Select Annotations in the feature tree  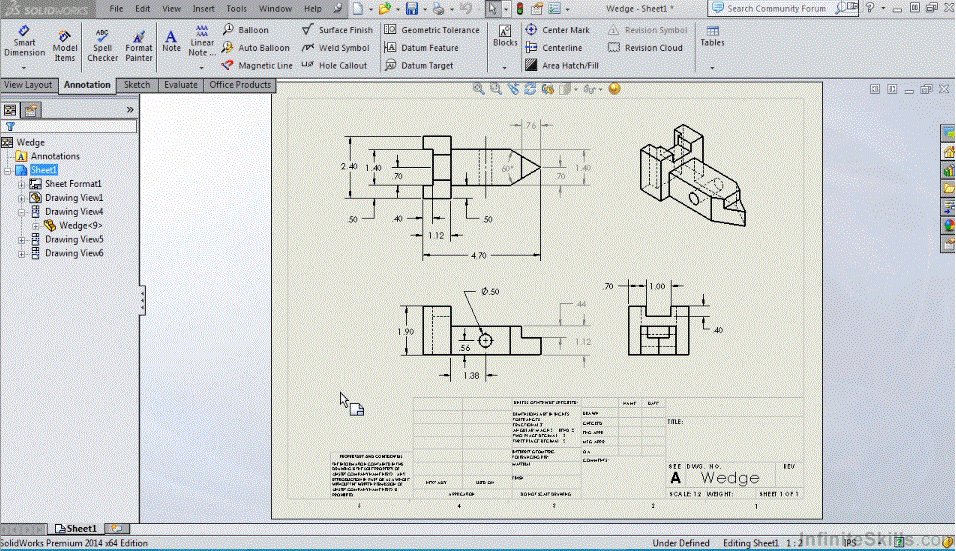click(x=55, y=157)
